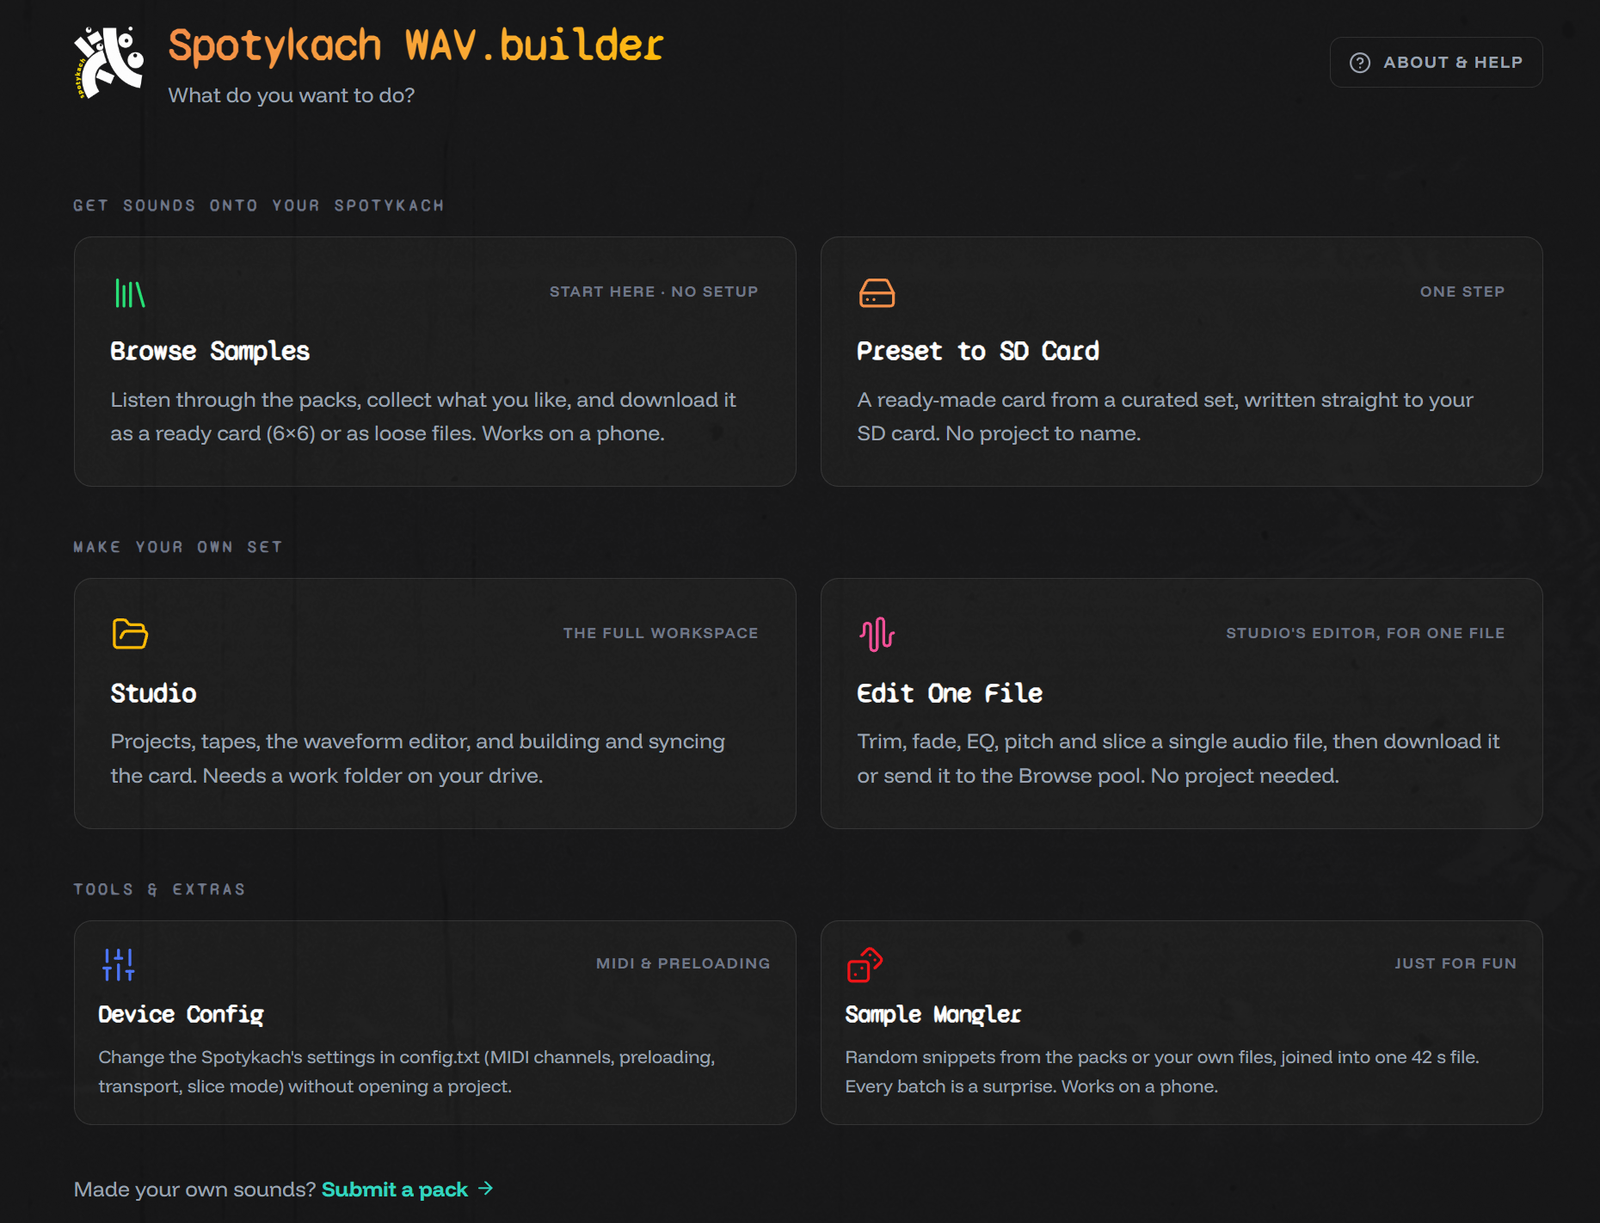1600x1223 pixels.
Task: Click the Device Config description about config.txt
Action: point(407,1071)
